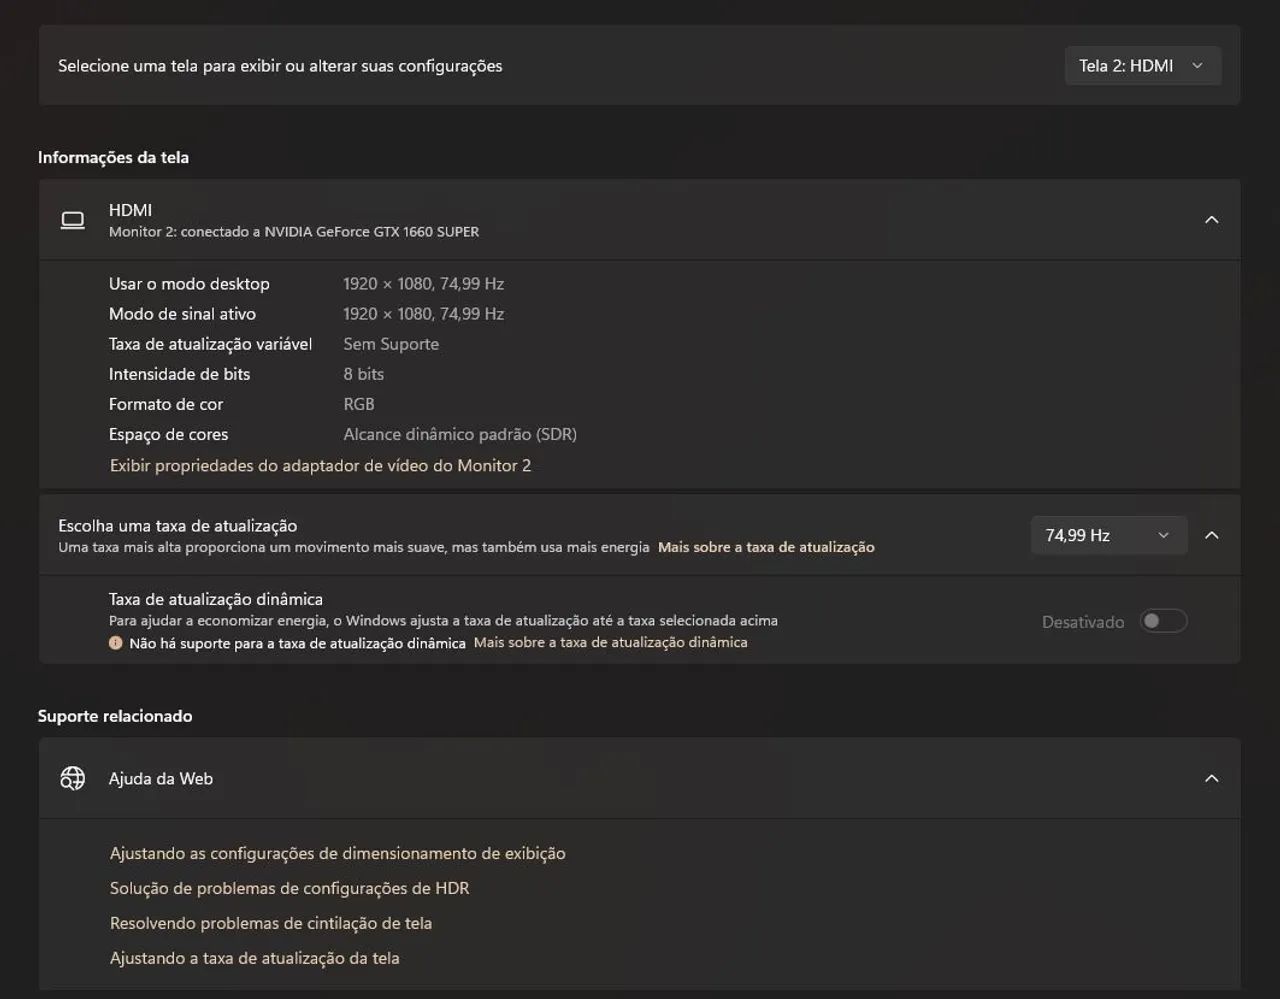Click the Sem Suporte value text

[391, 344]
